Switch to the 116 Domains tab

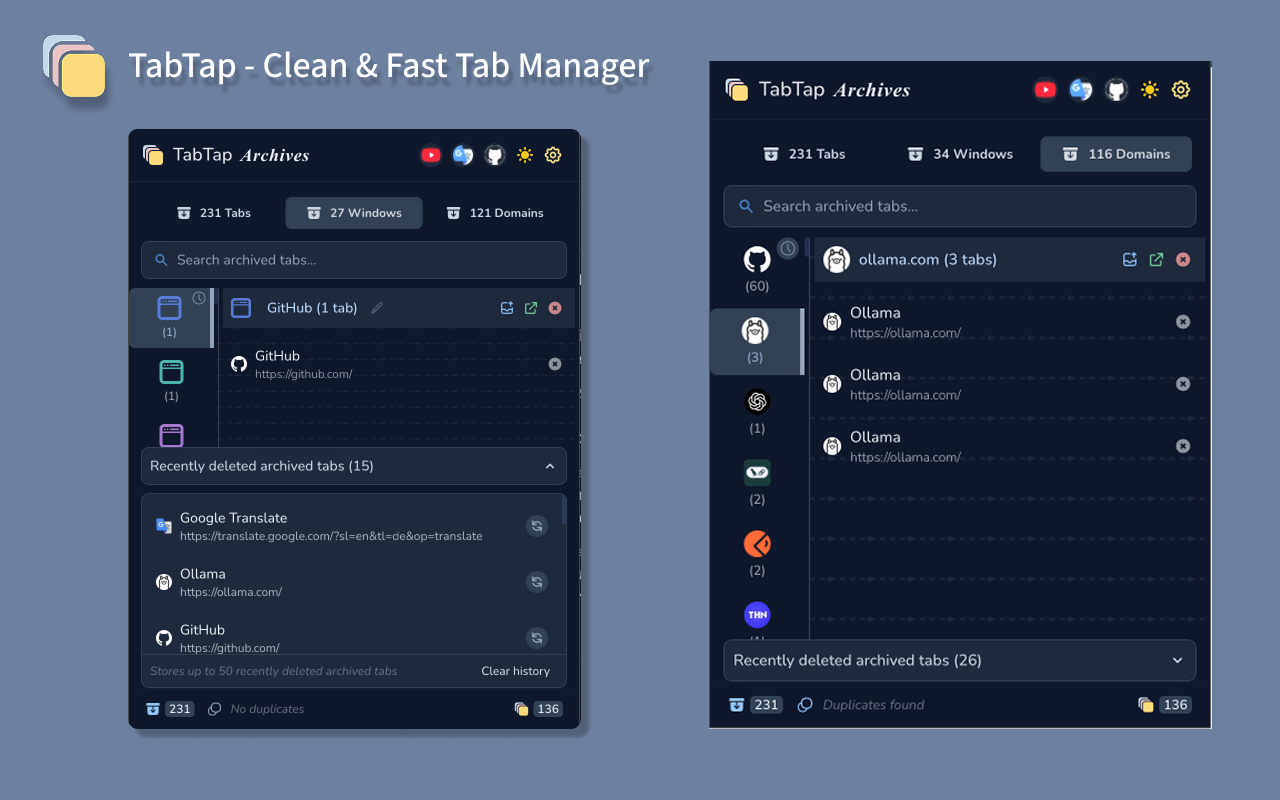(1115, 154)
